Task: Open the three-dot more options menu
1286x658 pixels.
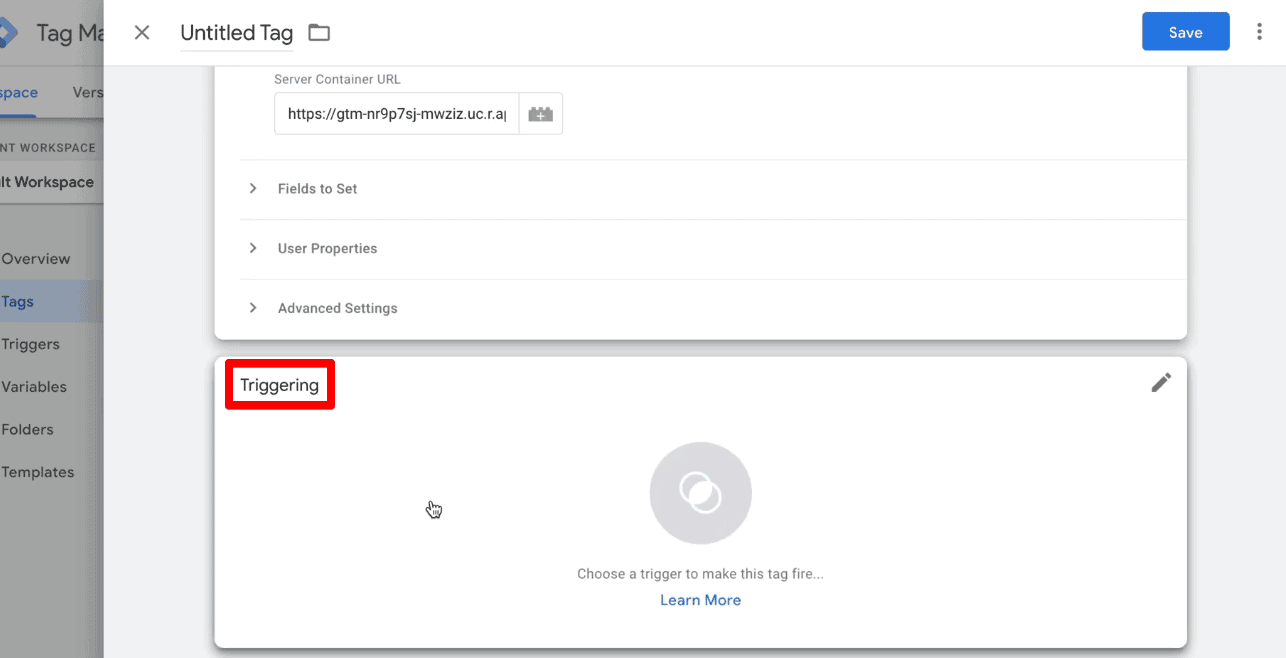Action: [1259, 32]
